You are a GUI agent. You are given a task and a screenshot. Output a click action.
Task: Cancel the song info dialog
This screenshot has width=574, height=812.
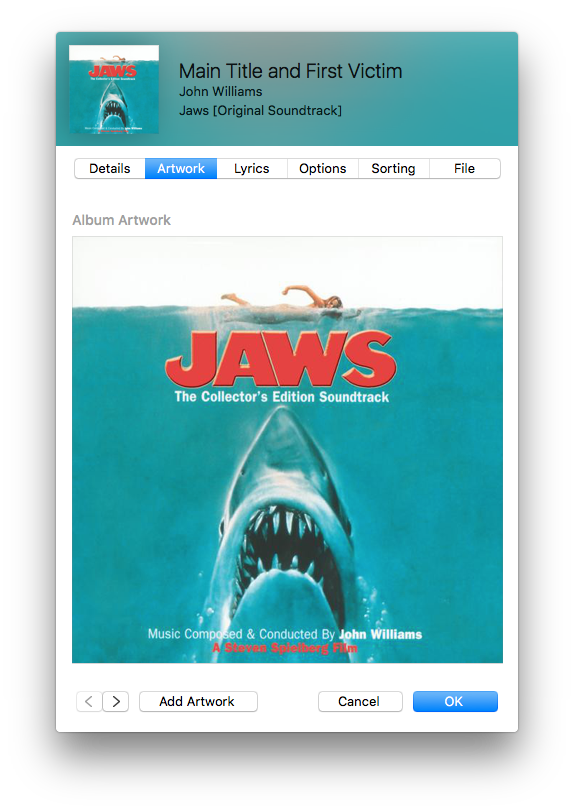[x=360, y=701]
